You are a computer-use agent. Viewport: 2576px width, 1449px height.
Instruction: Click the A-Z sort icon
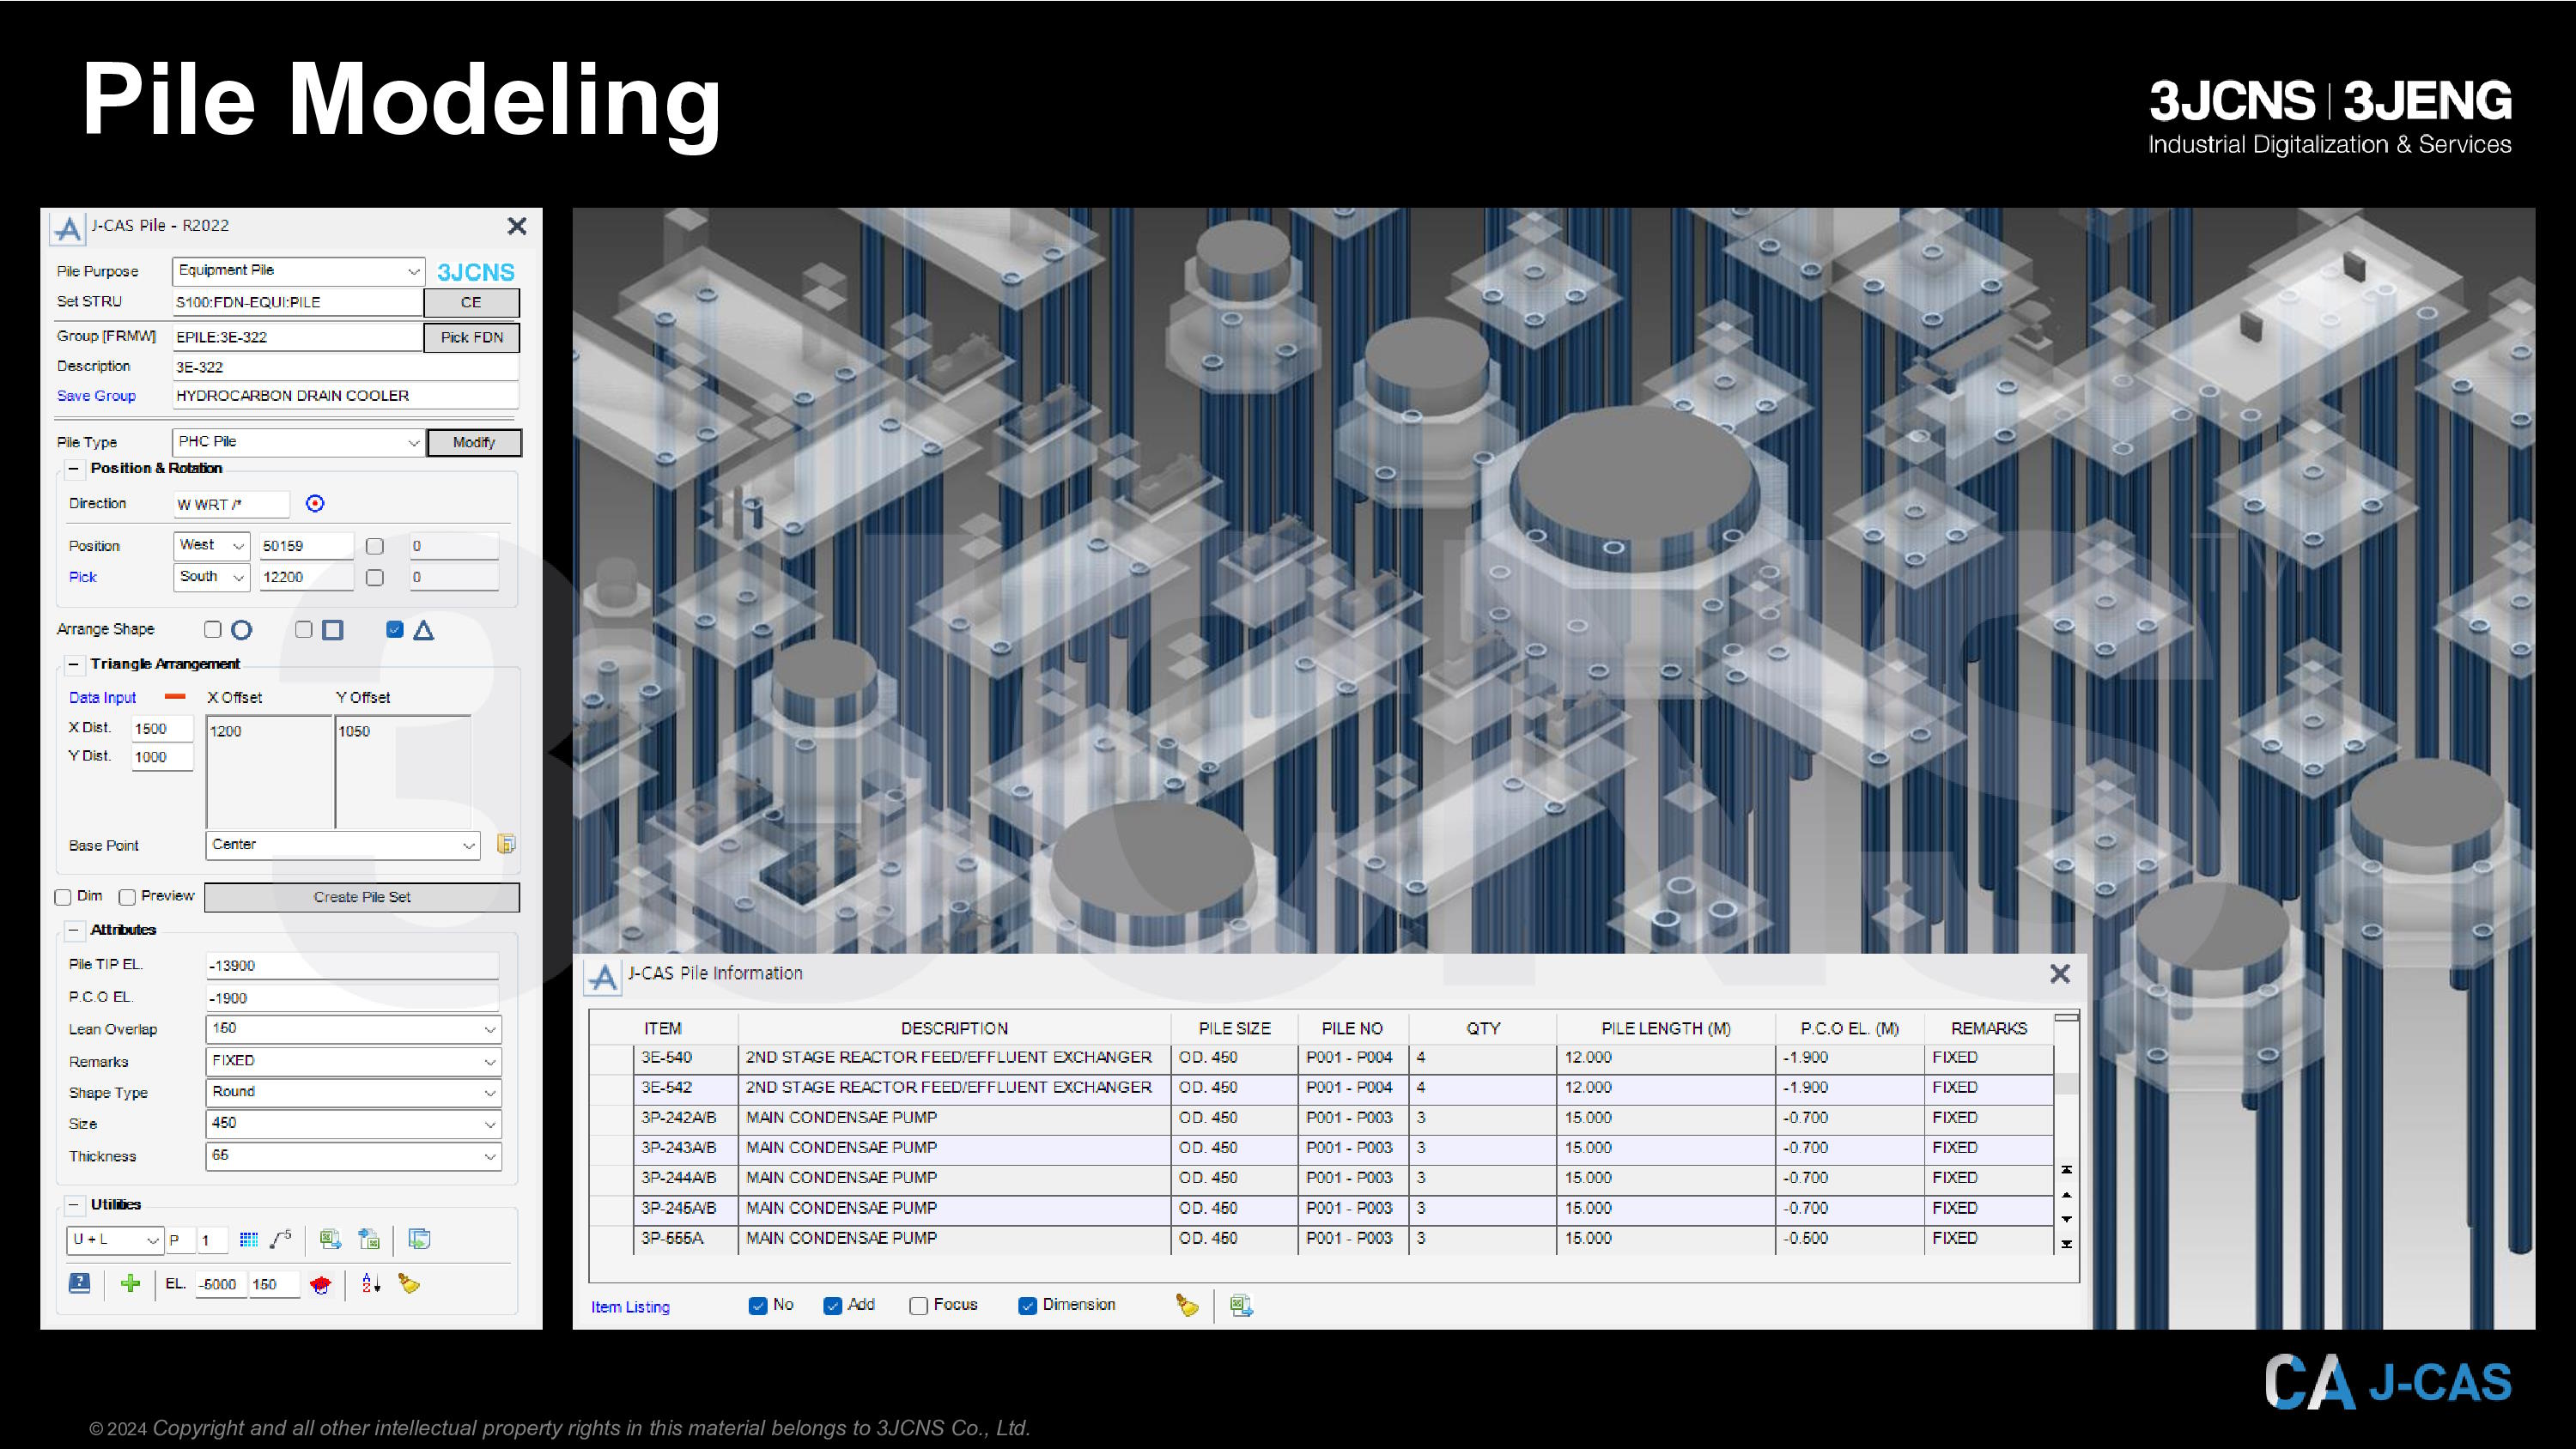(371, 1283)
